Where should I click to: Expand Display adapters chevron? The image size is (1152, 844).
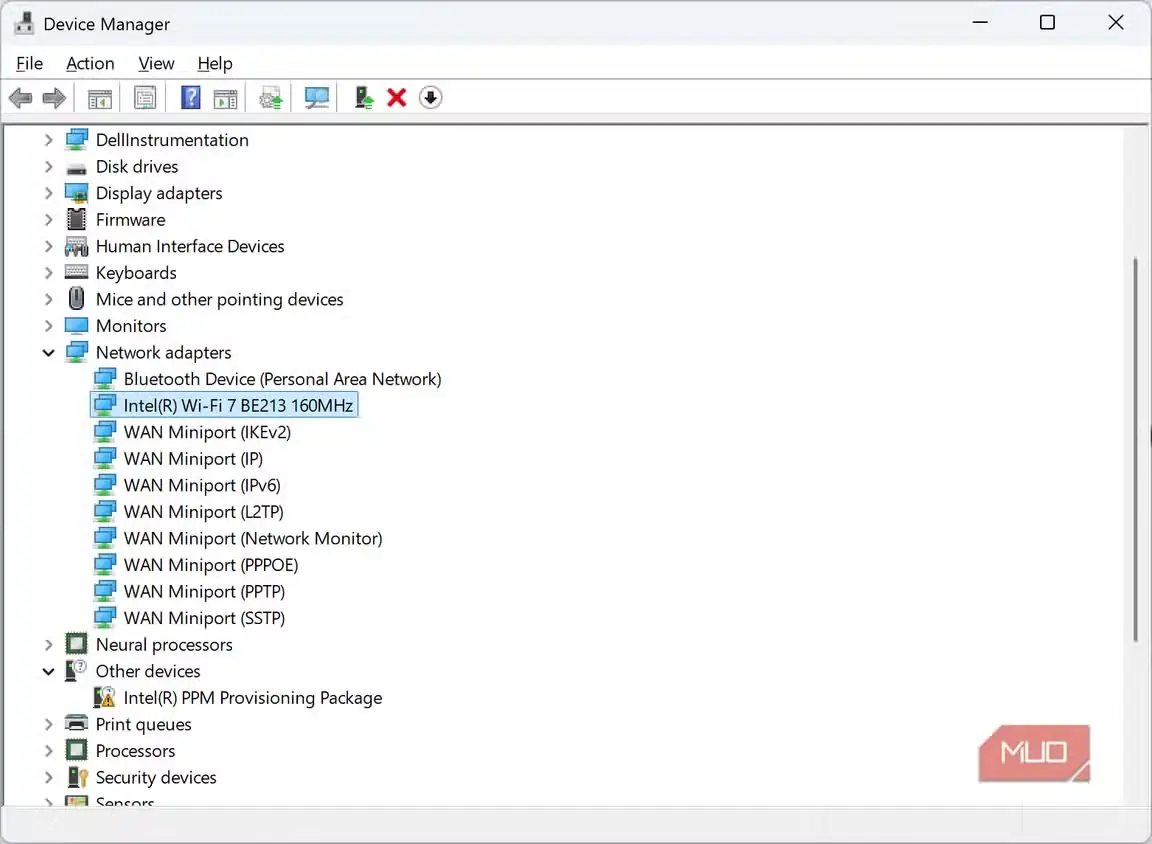tap(48, 193)
